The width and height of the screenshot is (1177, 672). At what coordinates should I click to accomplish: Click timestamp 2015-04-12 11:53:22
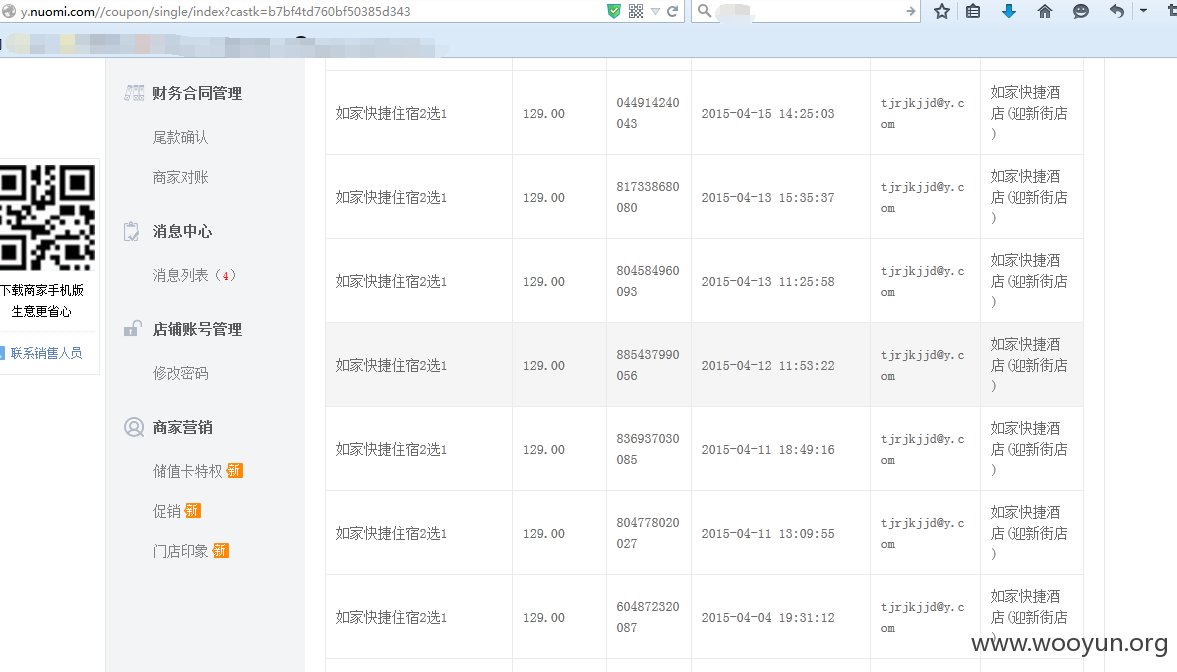point(768,366)
